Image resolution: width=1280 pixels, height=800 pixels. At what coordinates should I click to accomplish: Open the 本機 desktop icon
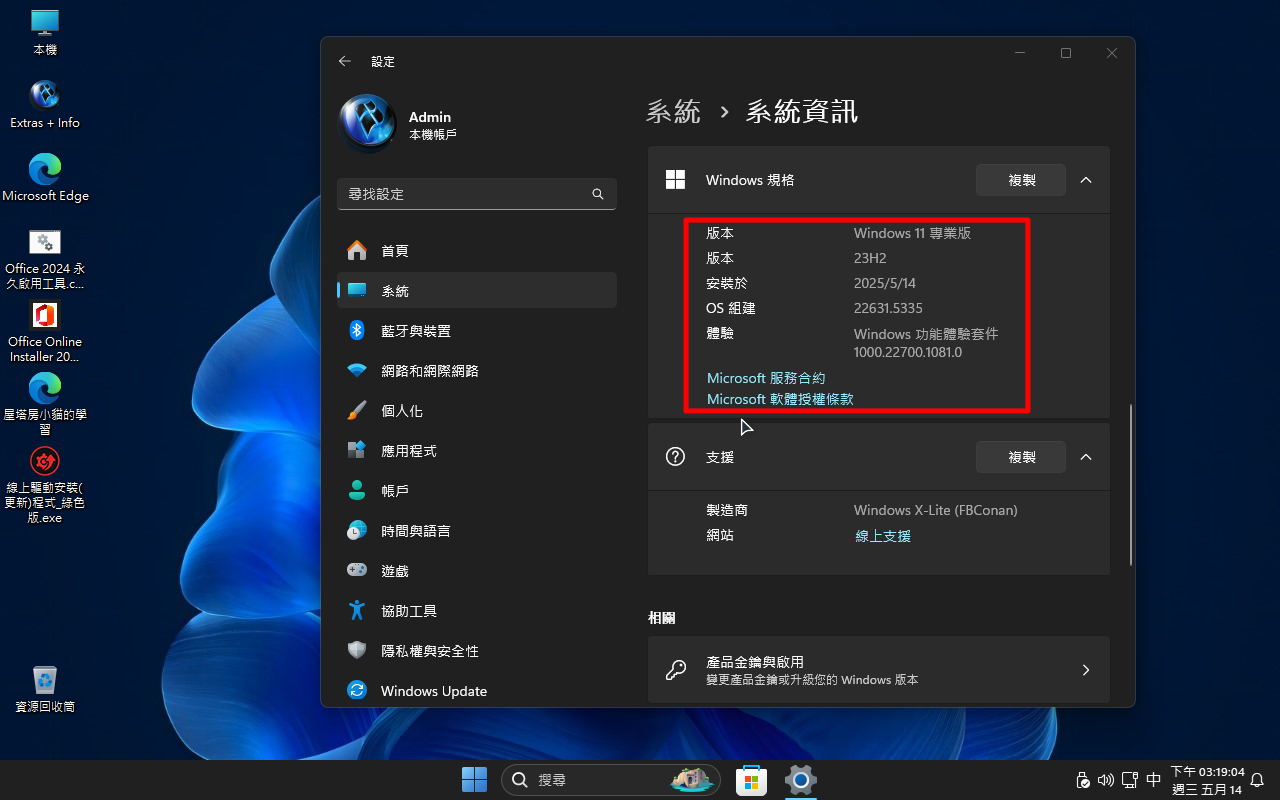click(45, 31)
